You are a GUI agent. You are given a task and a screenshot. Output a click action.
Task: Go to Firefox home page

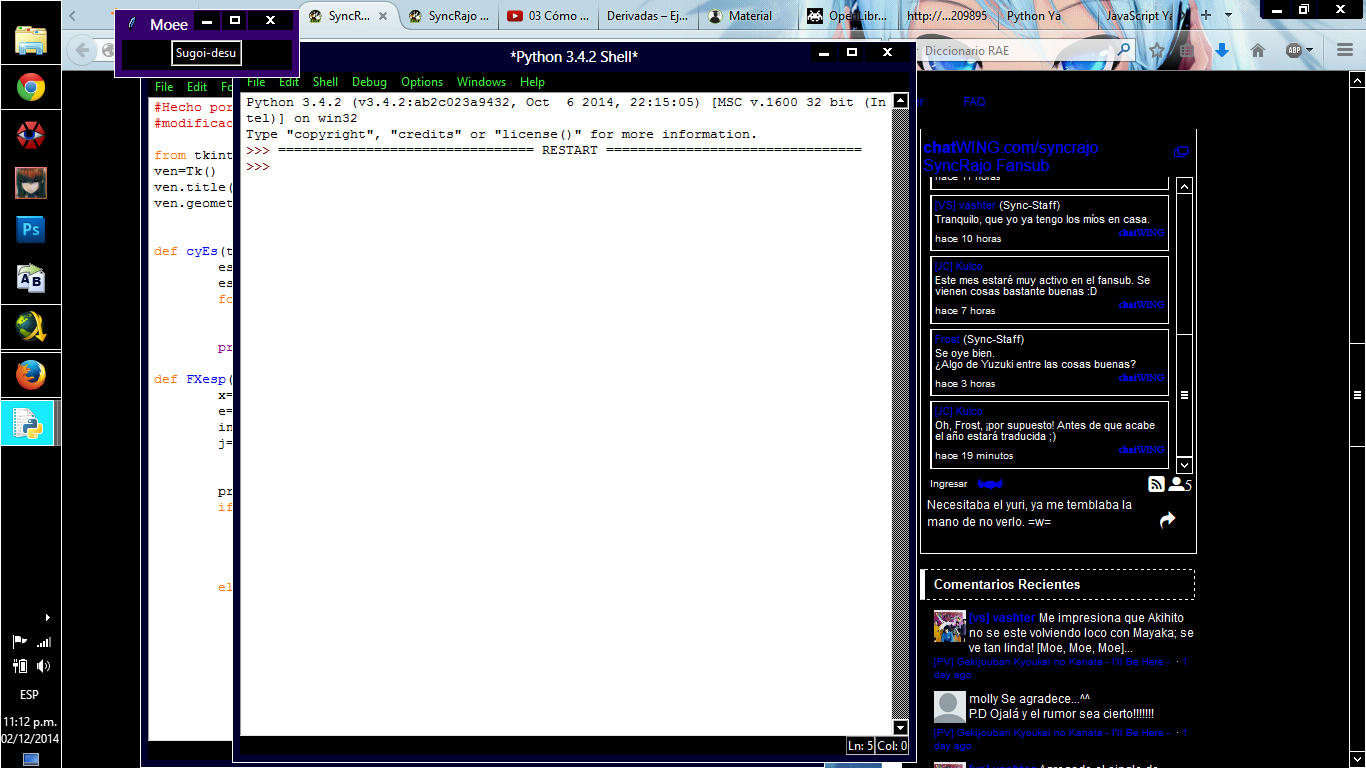(1258, 50)
